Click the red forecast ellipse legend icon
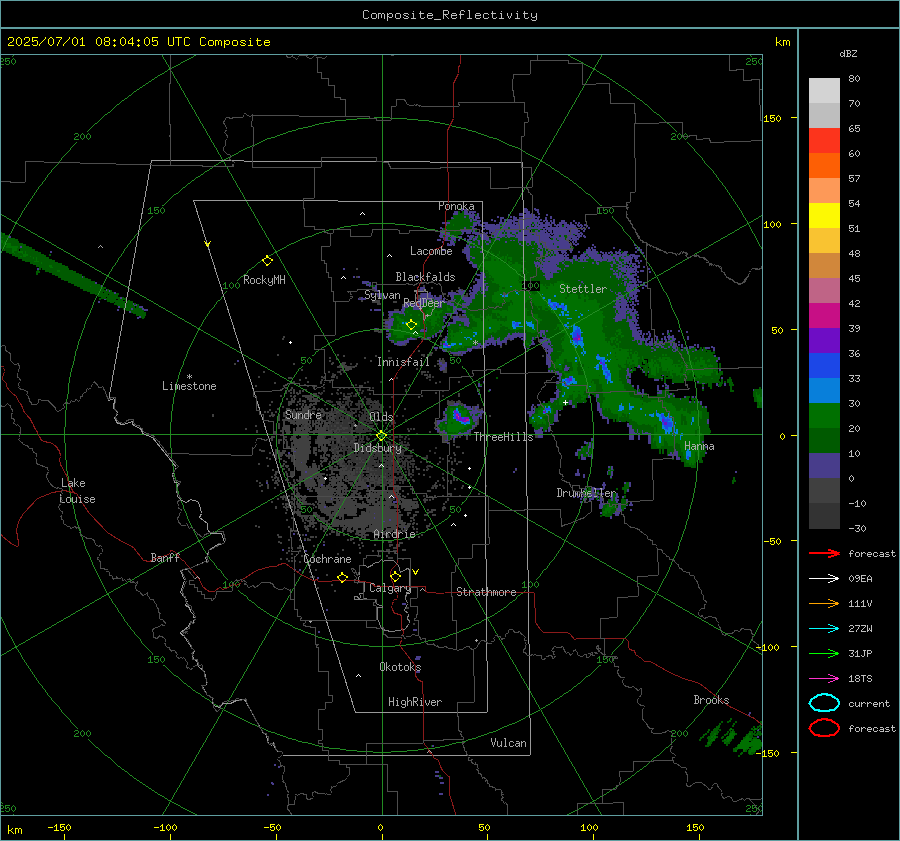Screen dimensions: 900x841 click(x=824, y=728)
